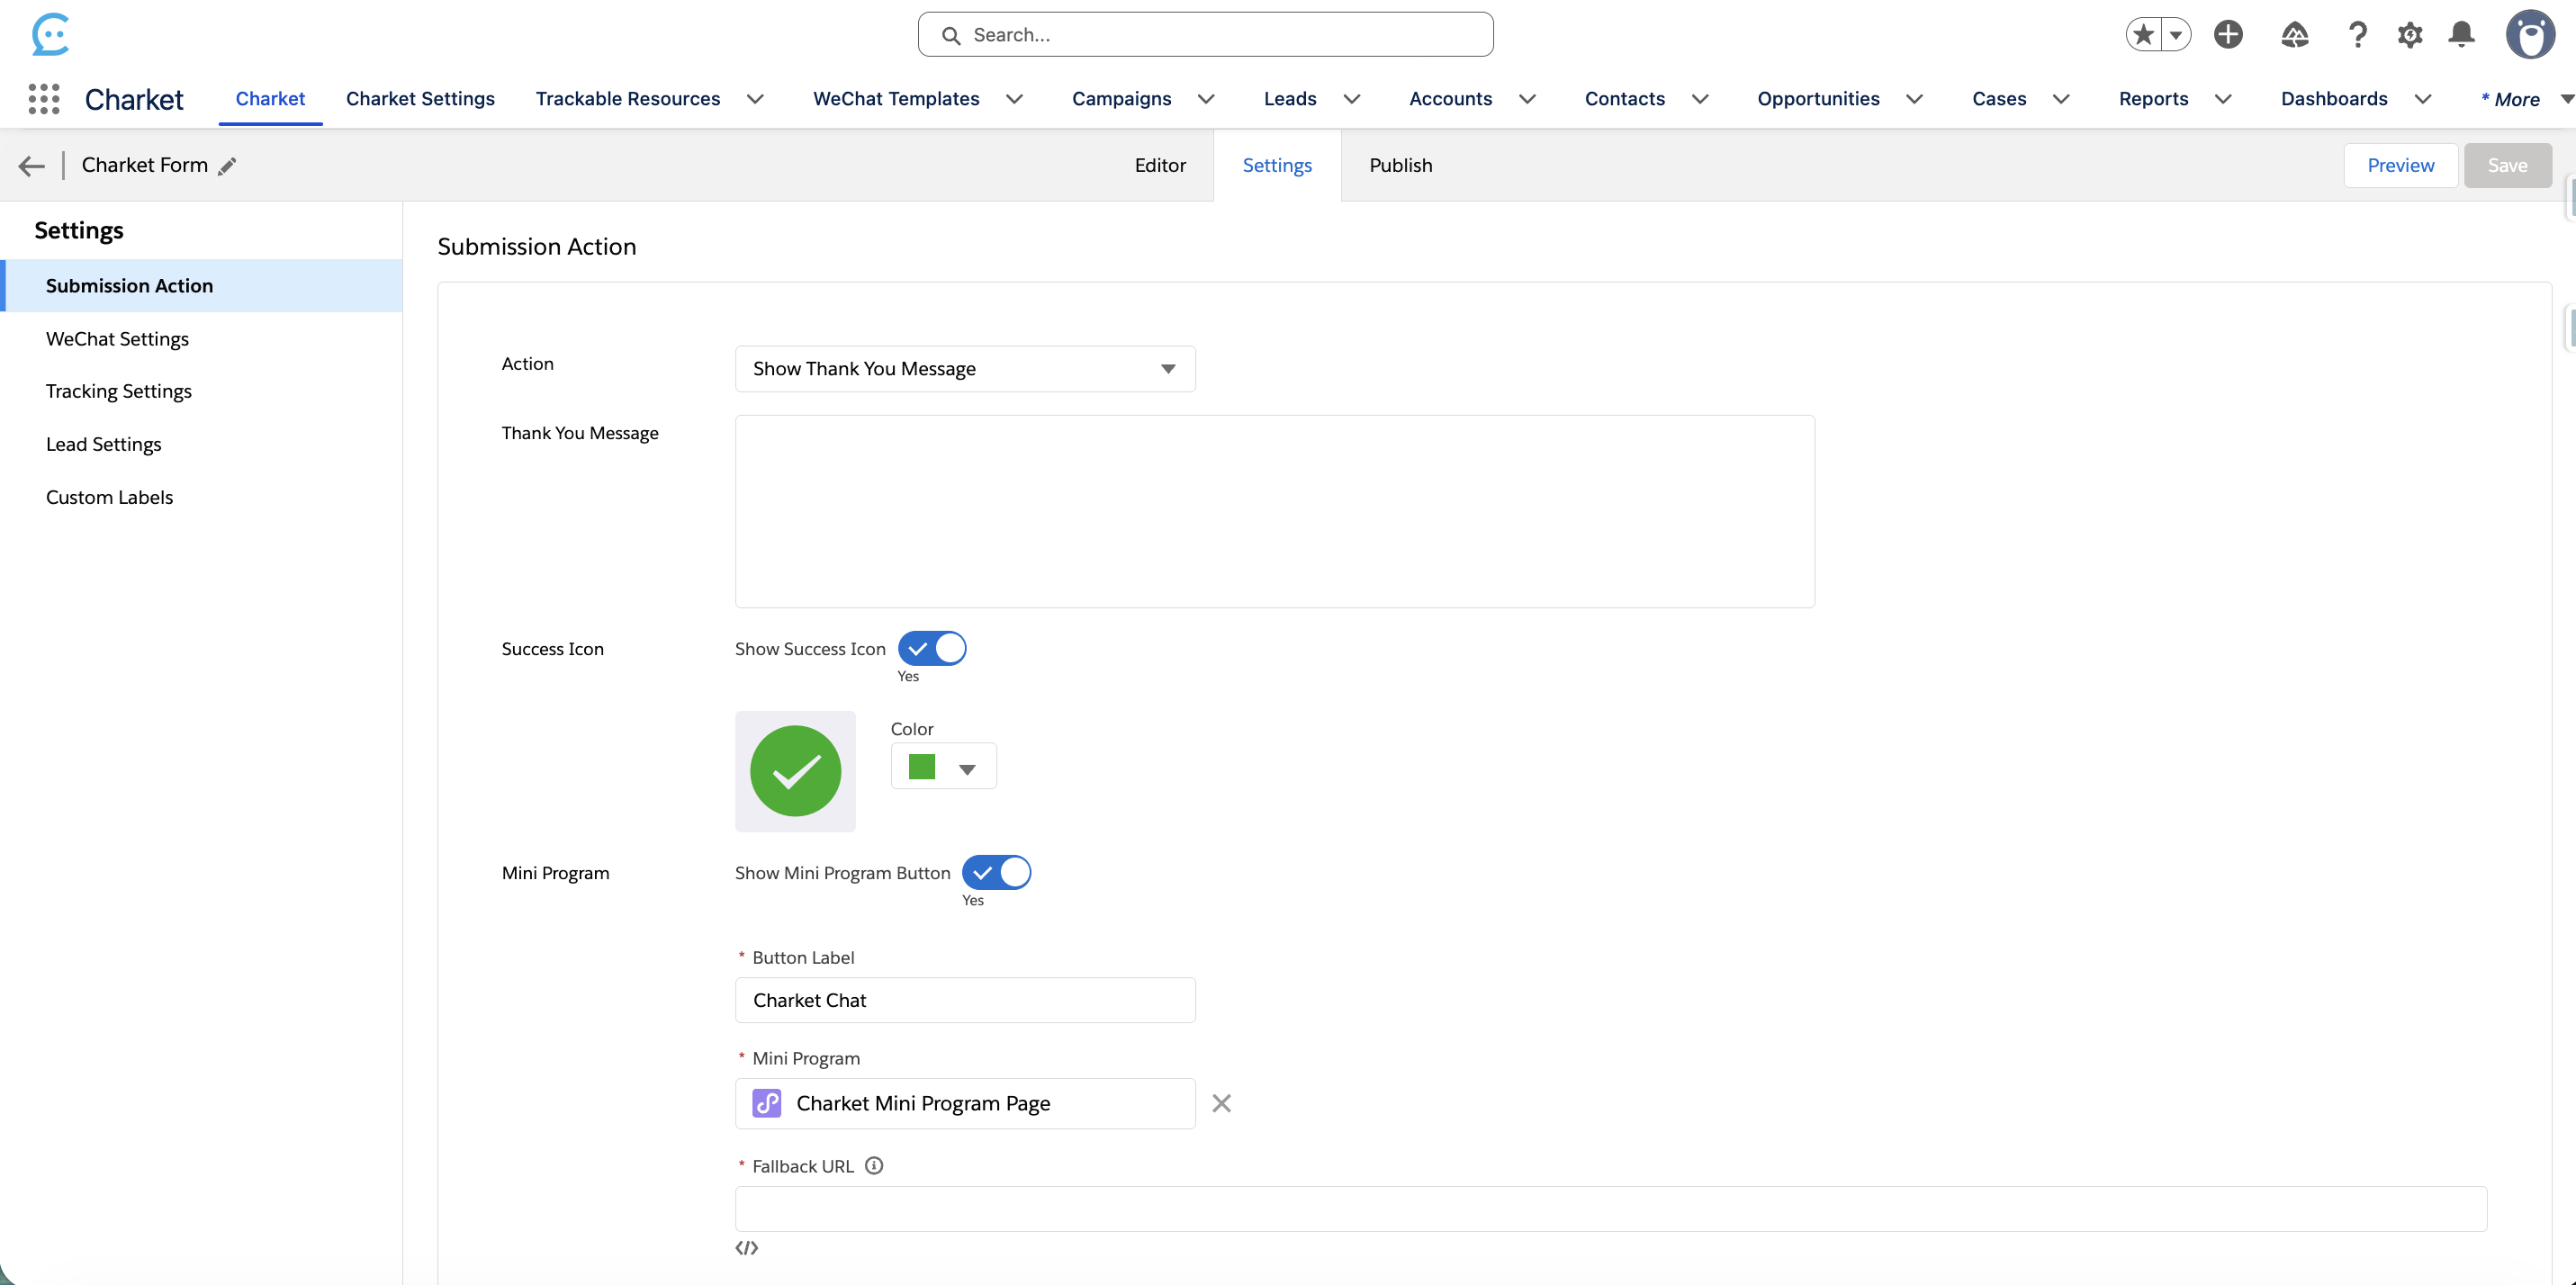Viewport: 2576px width, 1285px height.
Task: Click the merge field code icon
Action: pyautogui.click(x=747, y=1248)
